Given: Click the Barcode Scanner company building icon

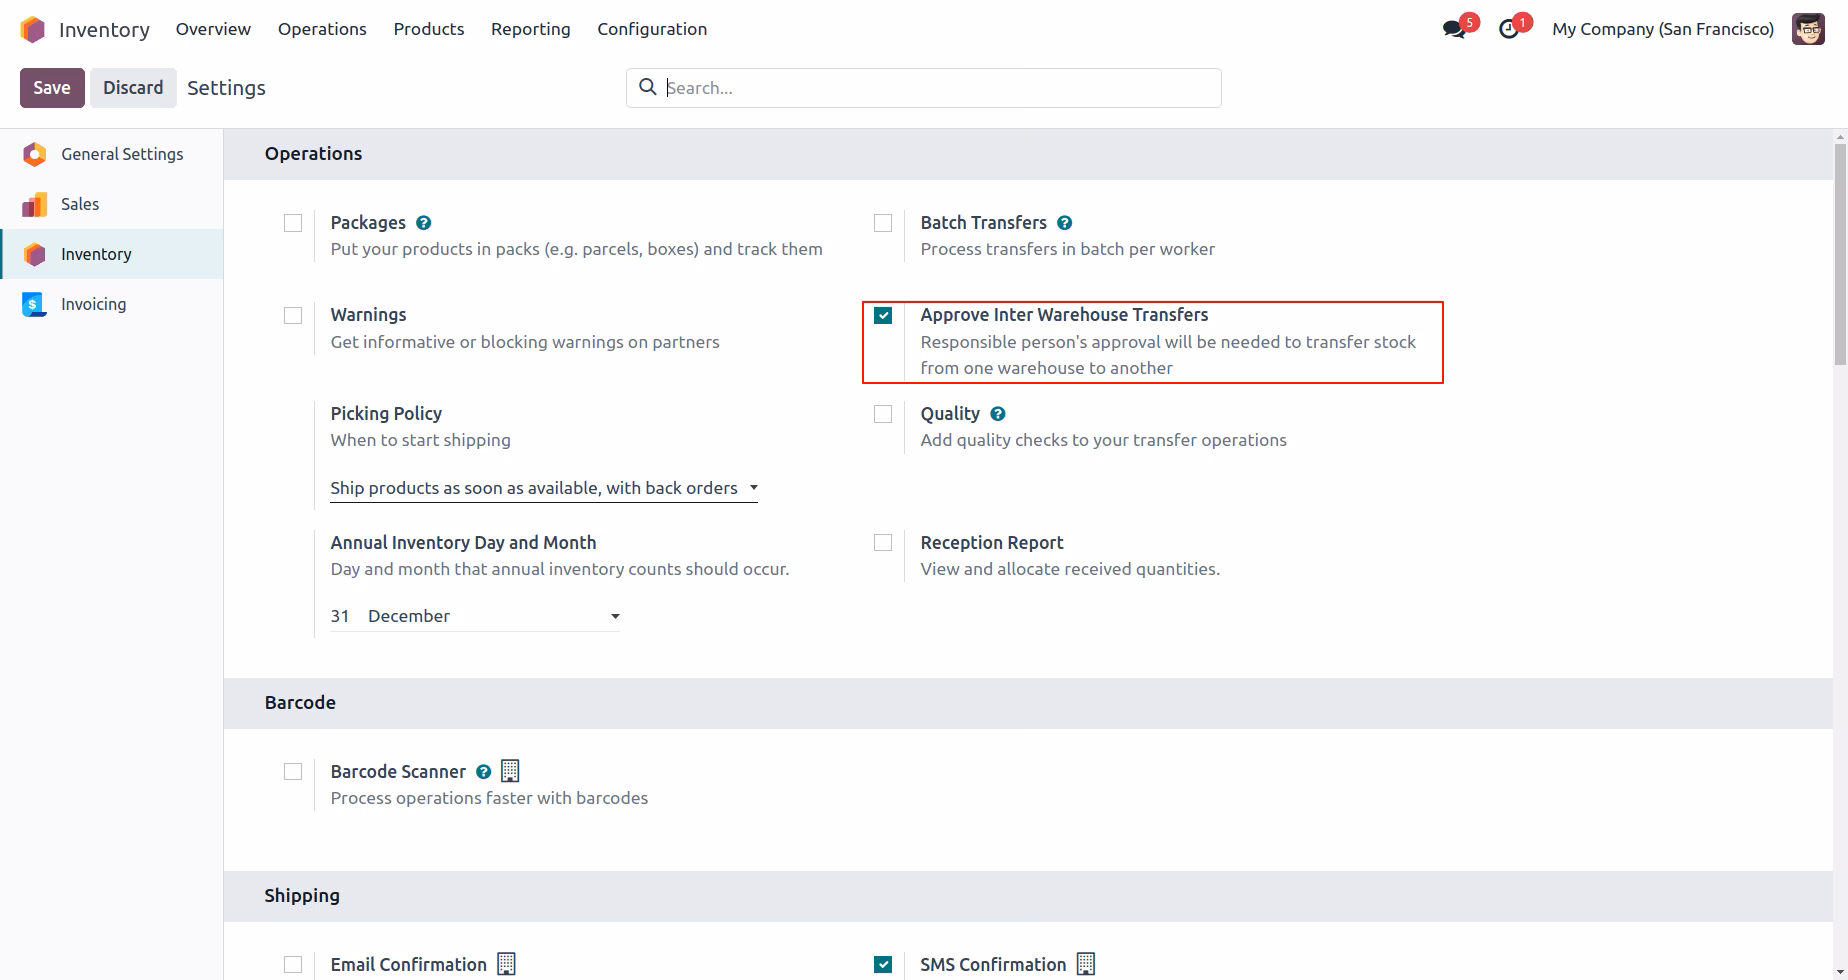Looking at the screenshot, I should click(510, 771).
